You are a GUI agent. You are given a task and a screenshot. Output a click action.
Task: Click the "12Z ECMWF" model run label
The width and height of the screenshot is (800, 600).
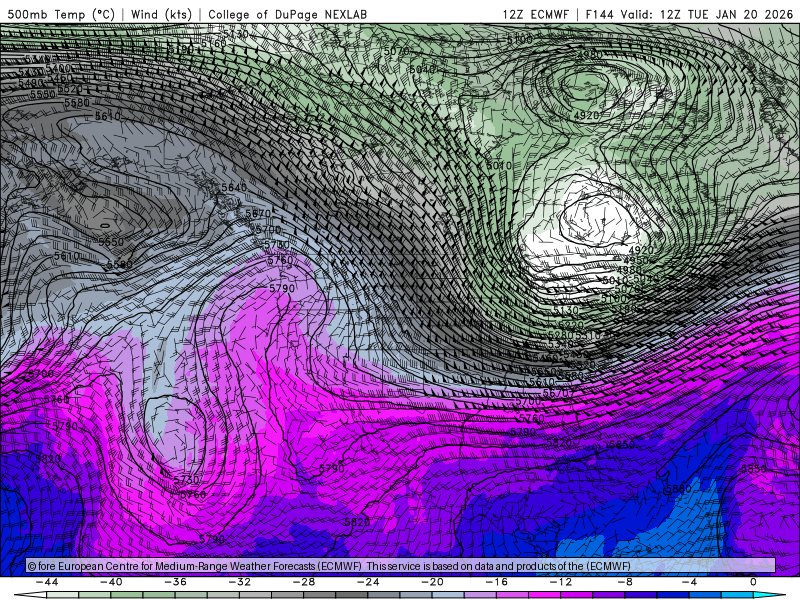click(535, 14)
